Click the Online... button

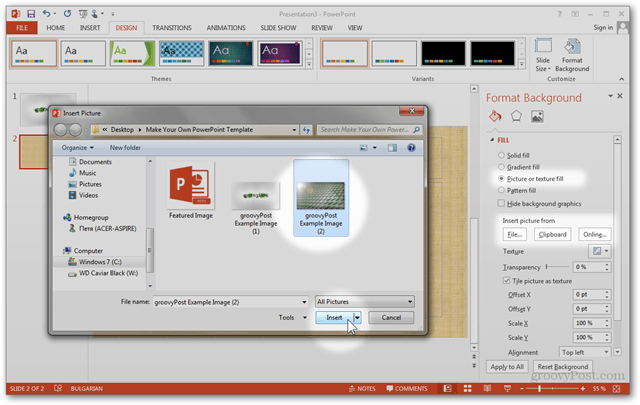595,234
